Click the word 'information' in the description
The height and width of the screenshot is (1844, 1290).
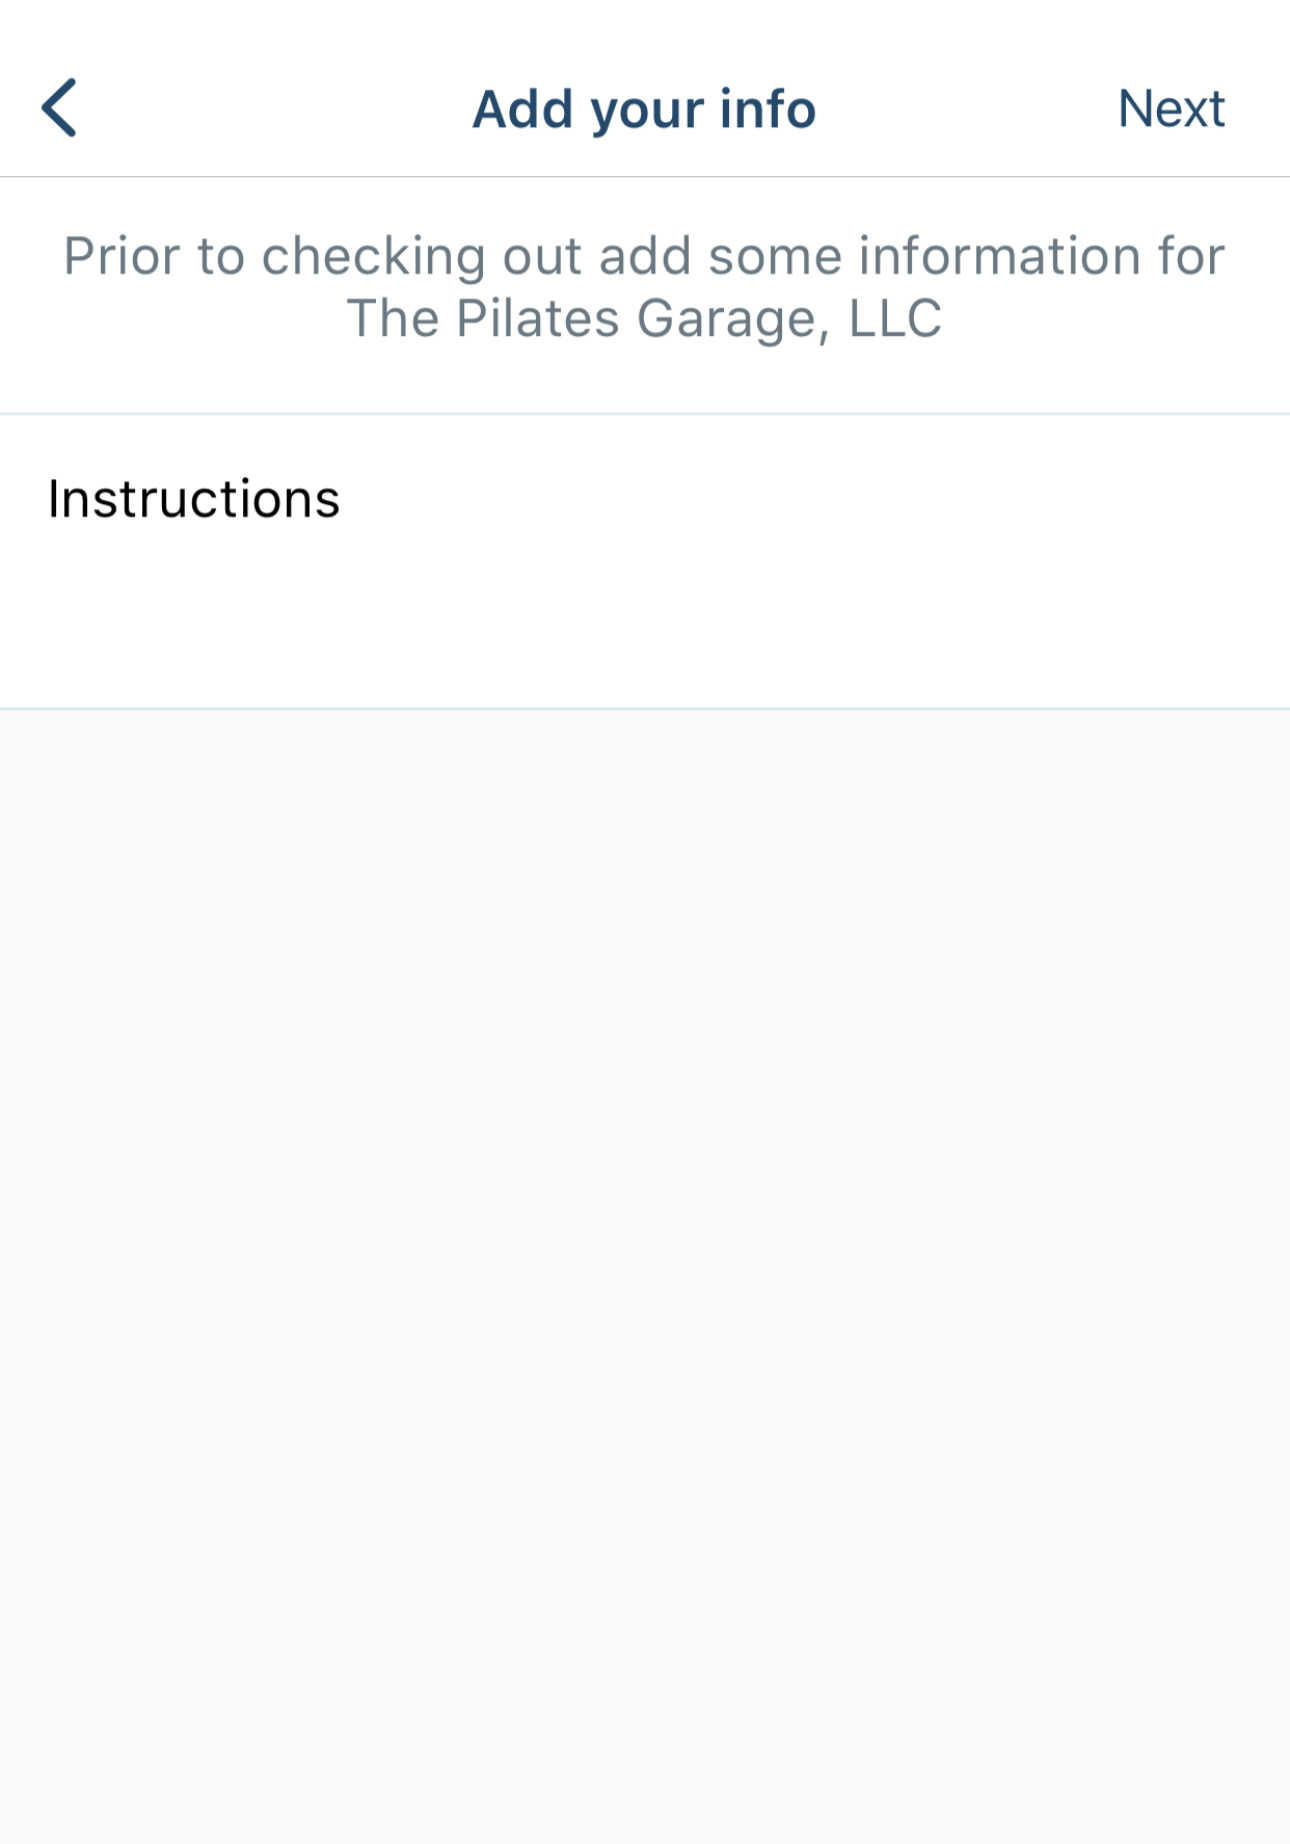pyautogui.click(x=1000, y=256)
